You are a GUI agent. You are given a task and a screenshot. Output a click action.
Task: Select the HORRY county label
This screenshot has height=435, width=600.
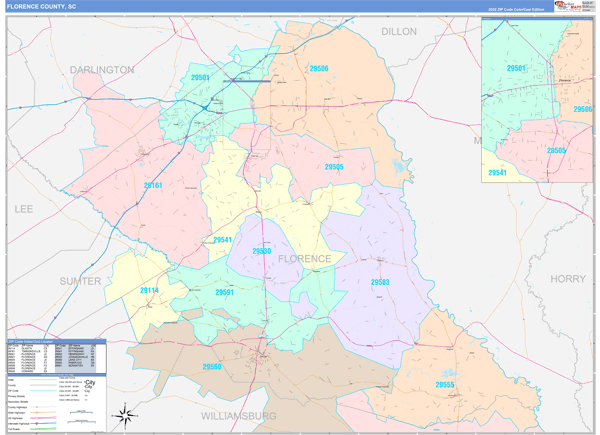(569, 278)
